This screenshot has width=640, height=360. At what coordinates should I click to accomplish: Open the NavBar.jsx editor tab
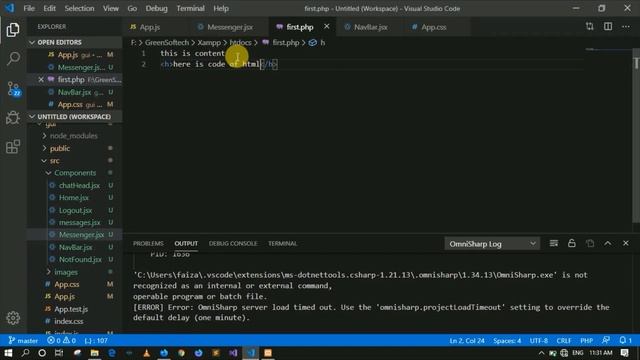(370, 27)
